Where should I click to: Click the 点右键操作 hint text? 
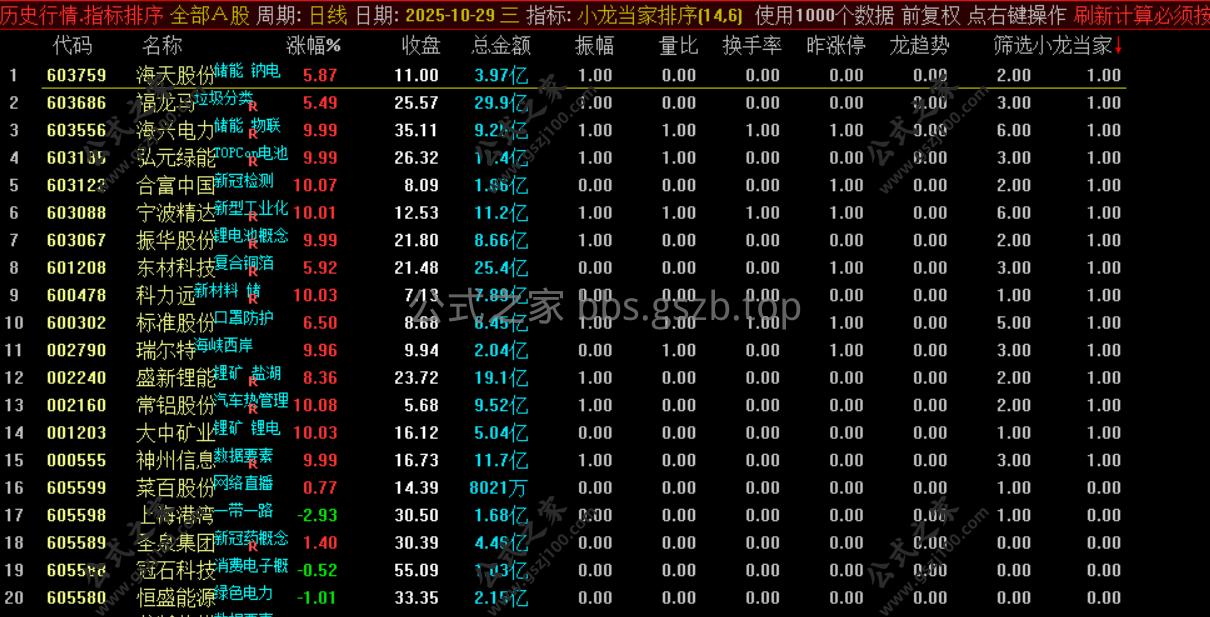click(1017, 15)
